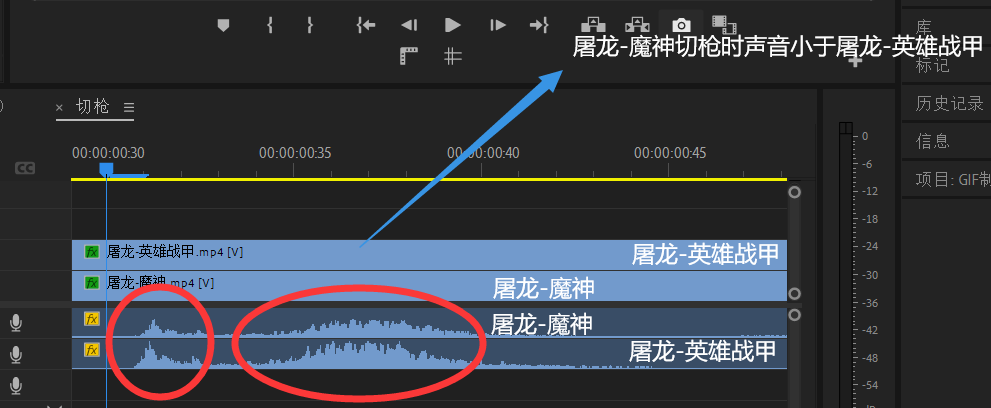Click fx badge on 屠龙-英雄战甲.mp4 clip

92,252
